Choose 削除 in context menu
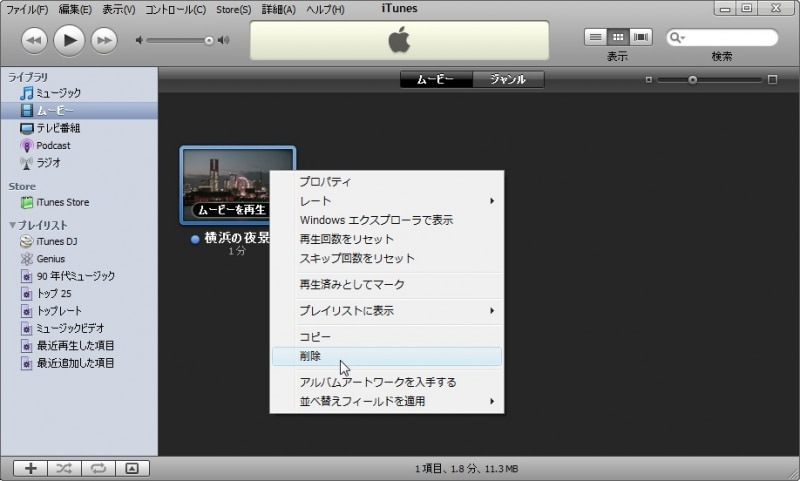This screenshot has height=481, width=800. click(387, 356)
